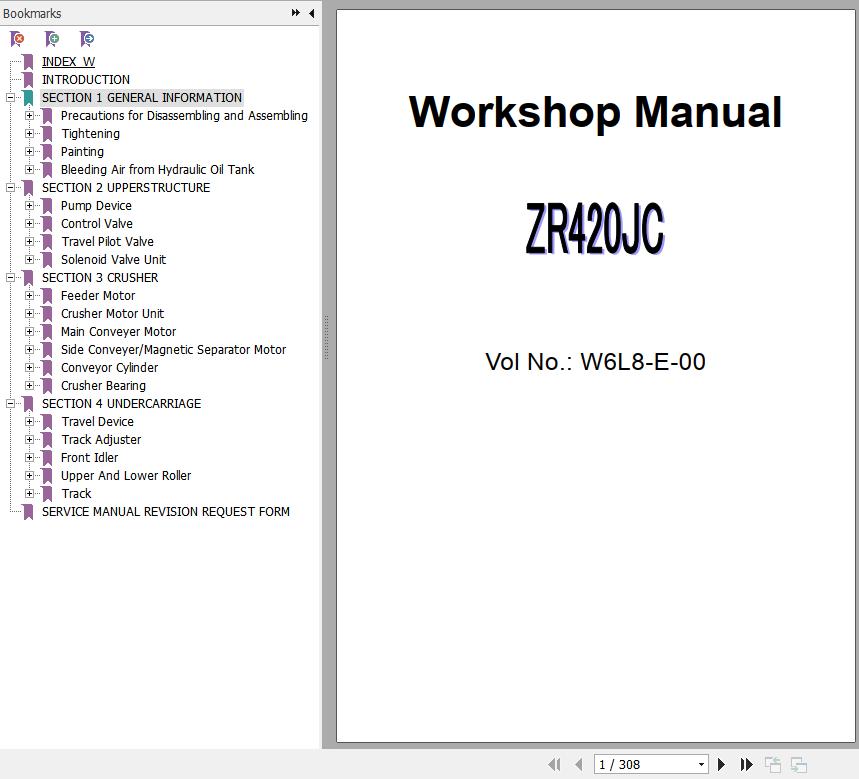Click the bookmark icon beside Travel Device
This screenshot has height=779, width=859.
(48, 422)
